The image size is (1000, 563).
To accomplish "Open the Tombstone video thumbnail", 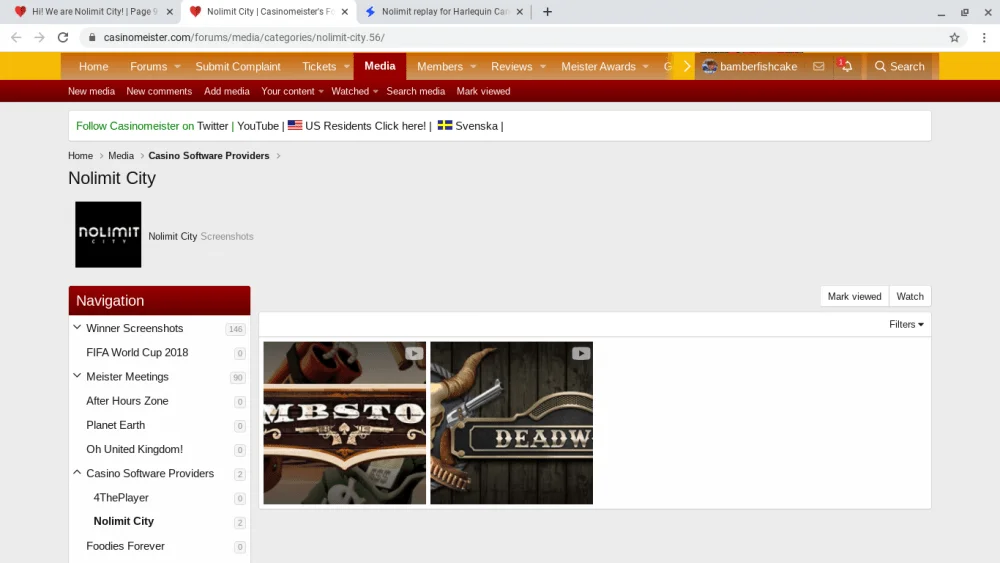I will 344,423.
